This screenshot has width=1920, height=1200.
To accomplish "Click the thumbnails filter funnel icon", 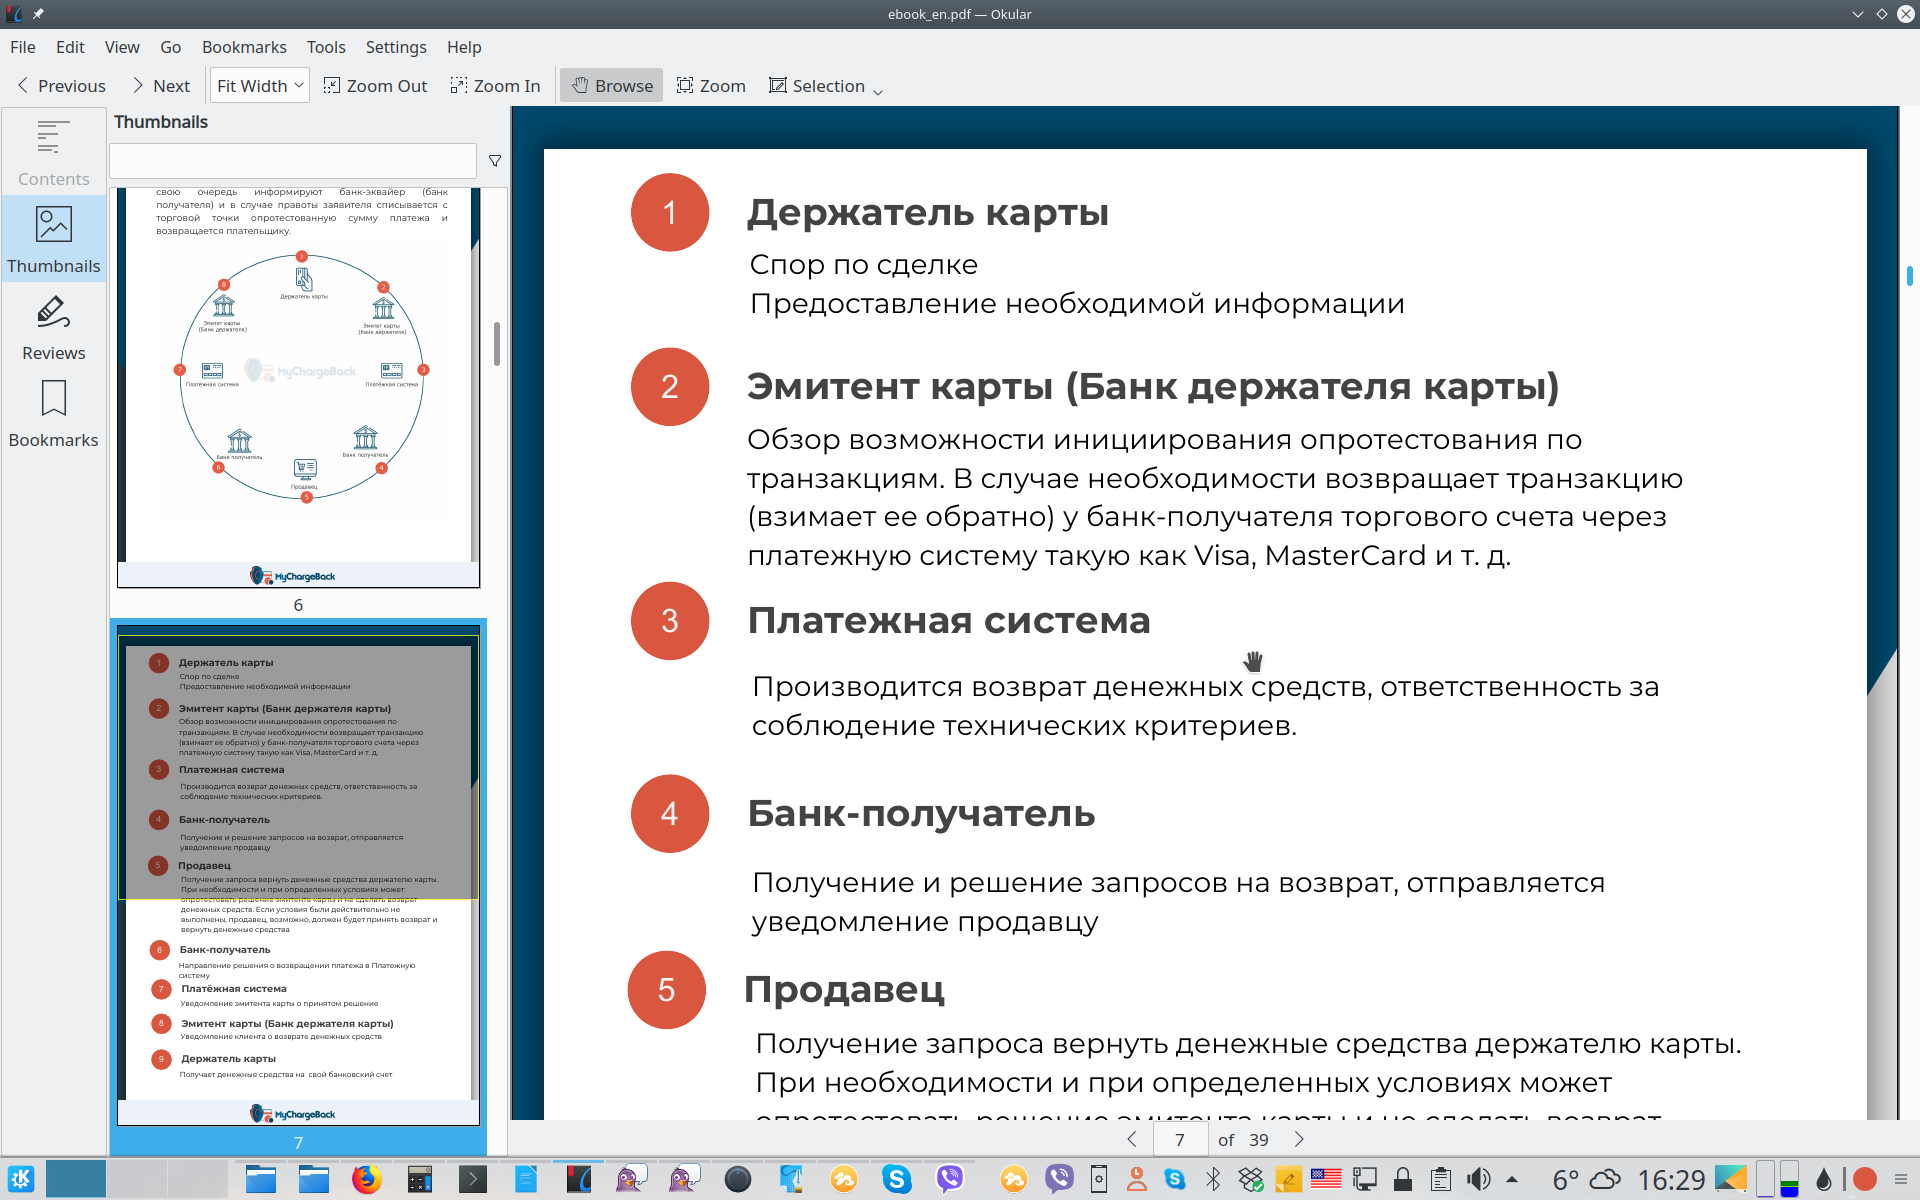I will (494, 161).
